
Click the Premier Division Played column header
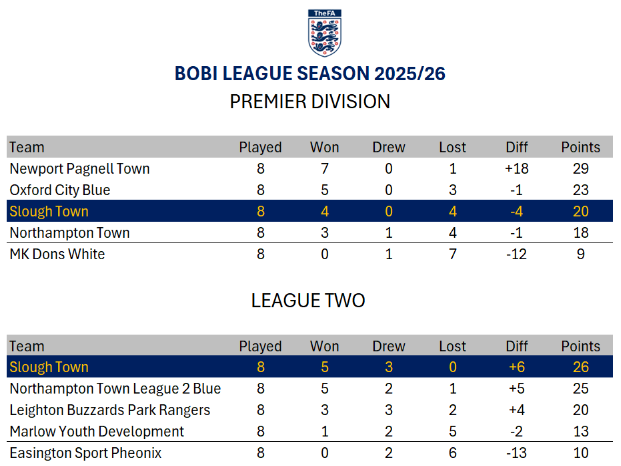pyautogui.click(x=260, y=147)
